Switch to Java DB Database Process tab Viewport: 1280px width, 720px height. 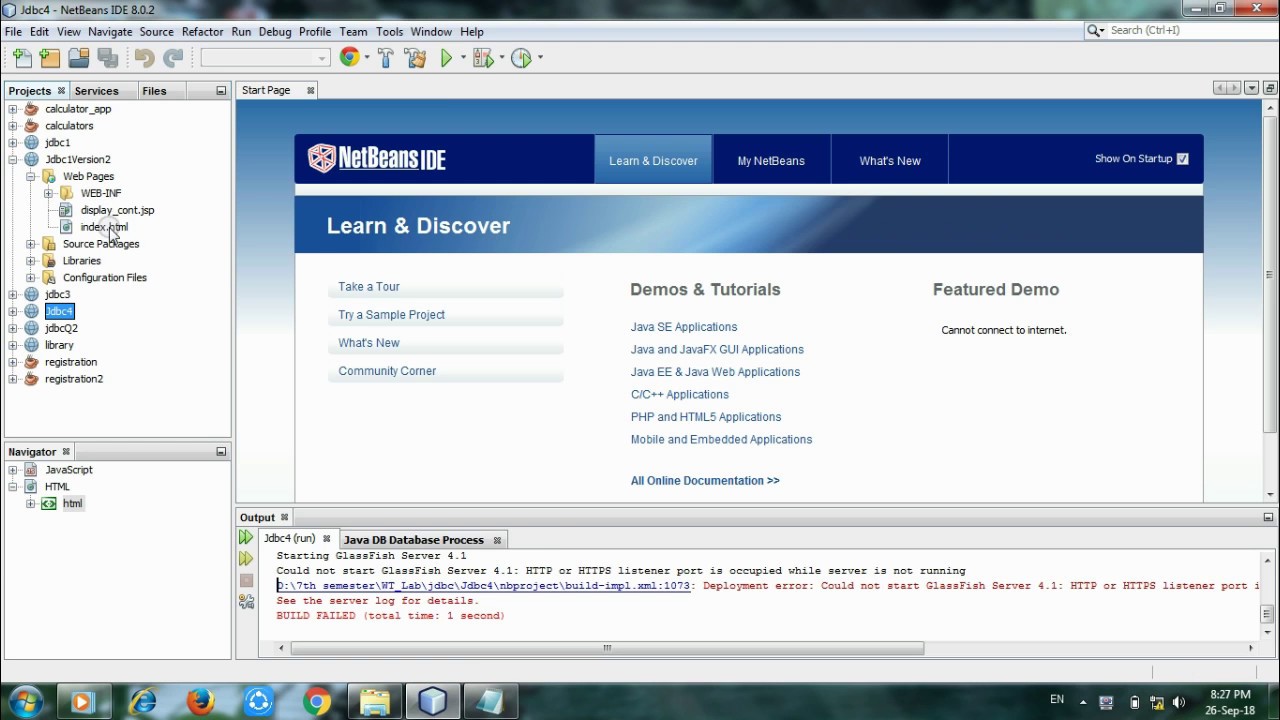(413, 540)
